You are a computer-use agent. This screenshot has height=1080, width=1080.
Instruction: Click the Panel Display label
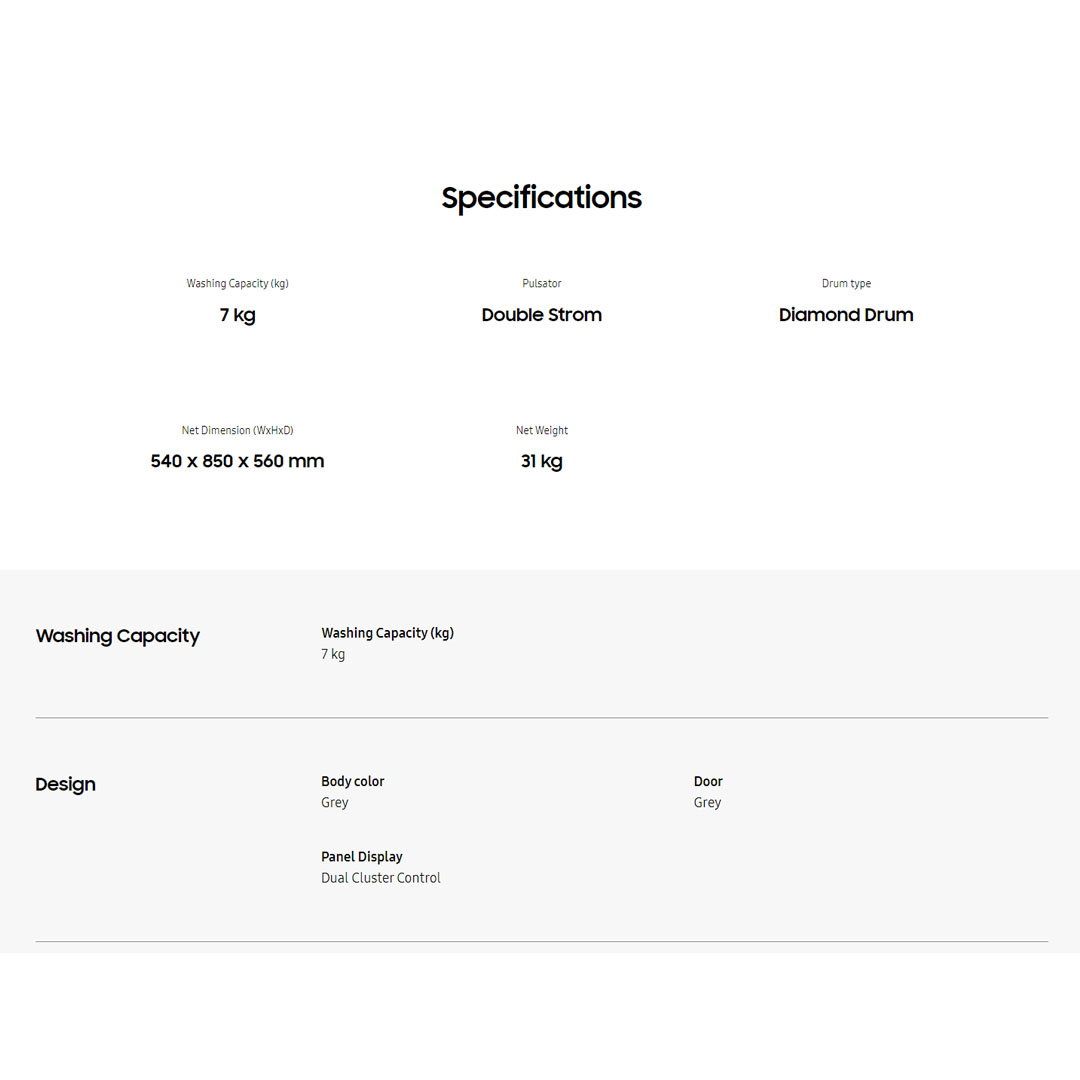(361, 857)
